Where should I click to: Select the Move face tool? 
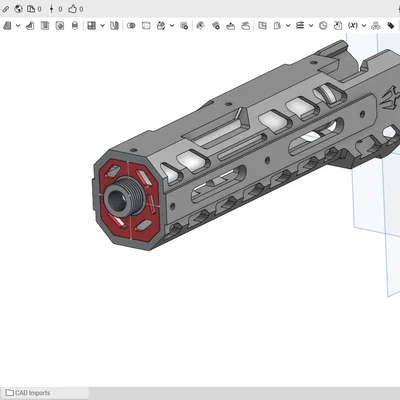pyautogui.click(x=230, y=26)
